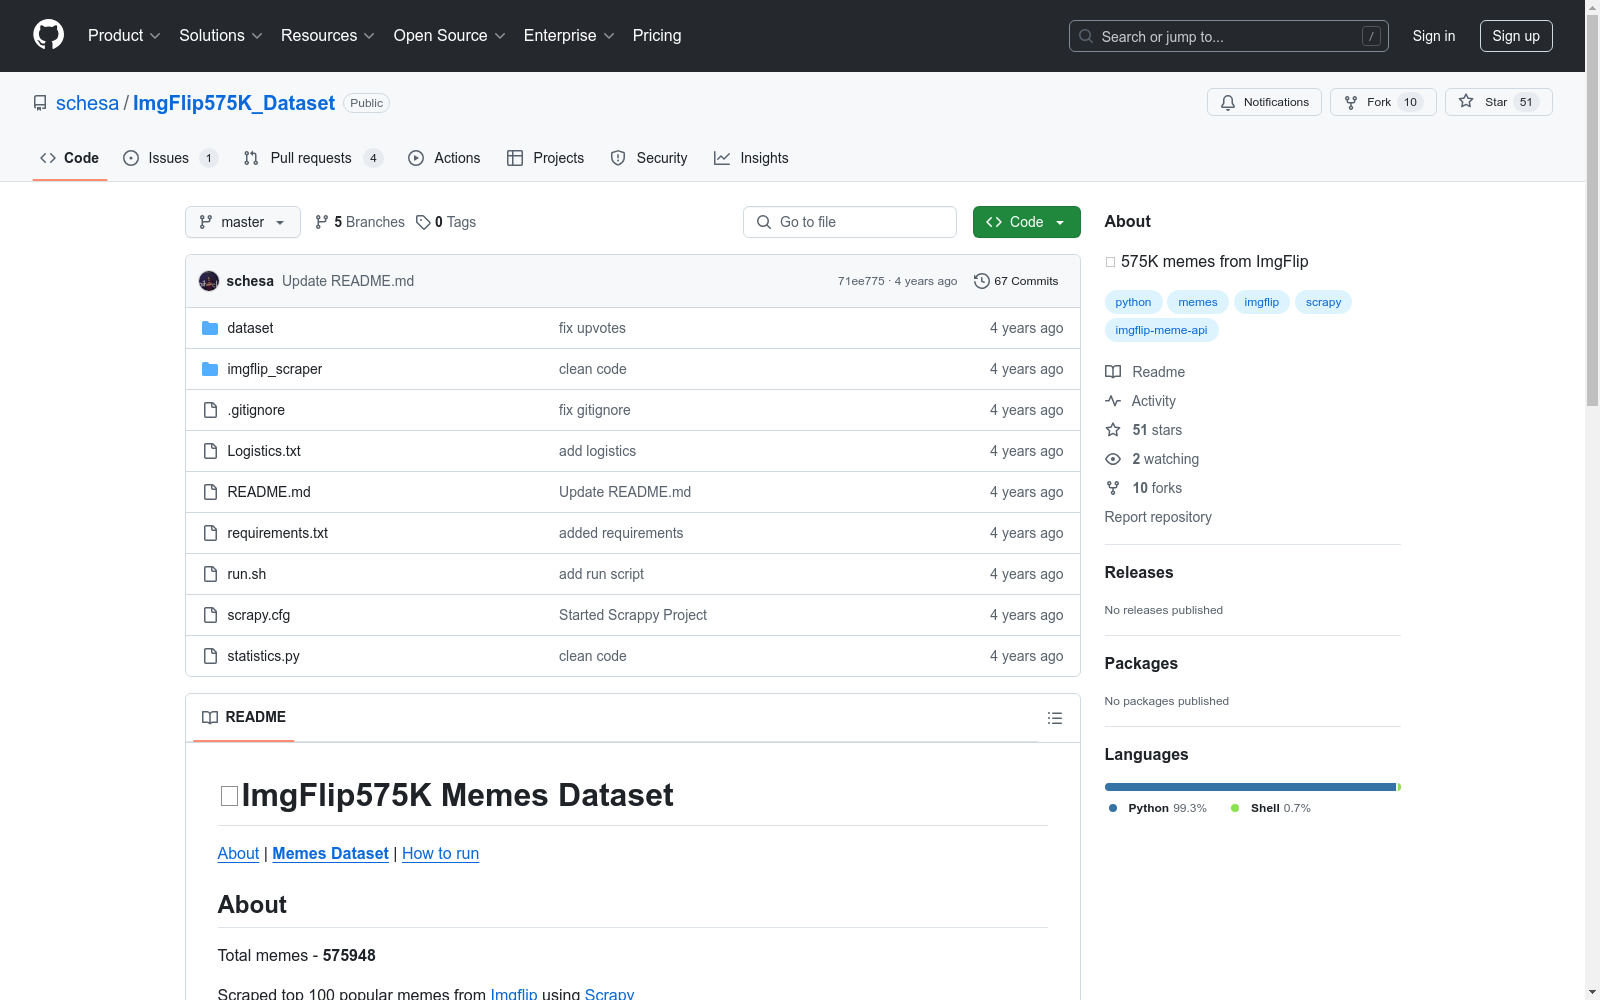Switch to the Actions tab
This screenshot has width=1600, height=1000.
[x=444, y=158]
